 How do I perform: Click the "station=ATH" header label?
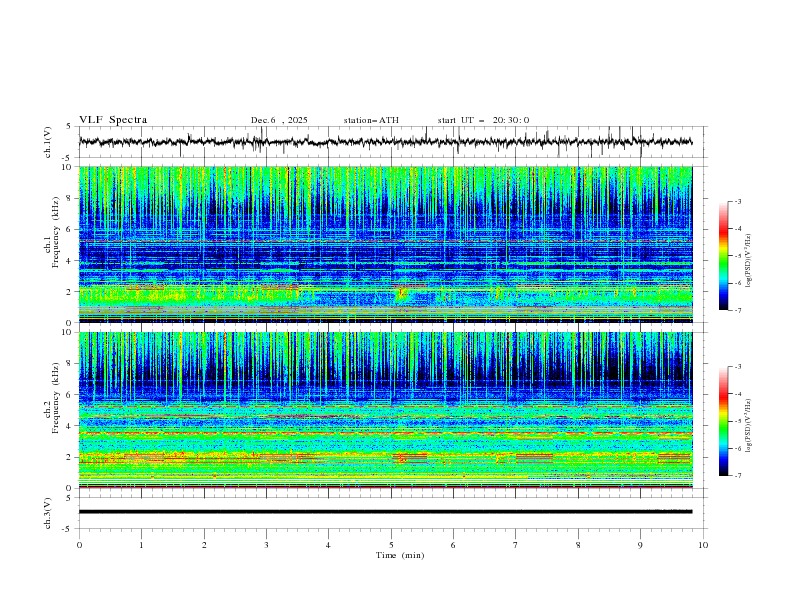point(371,120)
